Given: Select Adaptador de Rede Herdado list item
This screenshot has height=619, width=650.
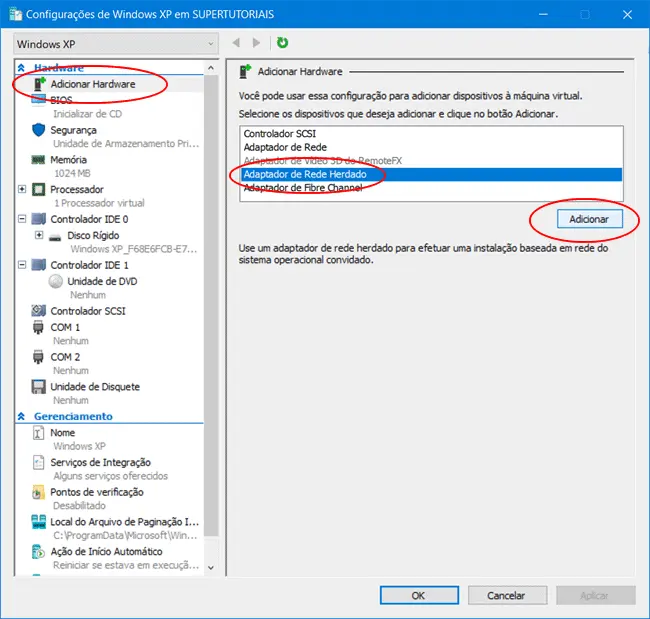Looking at the screenshot, I should tap(431, 174).
